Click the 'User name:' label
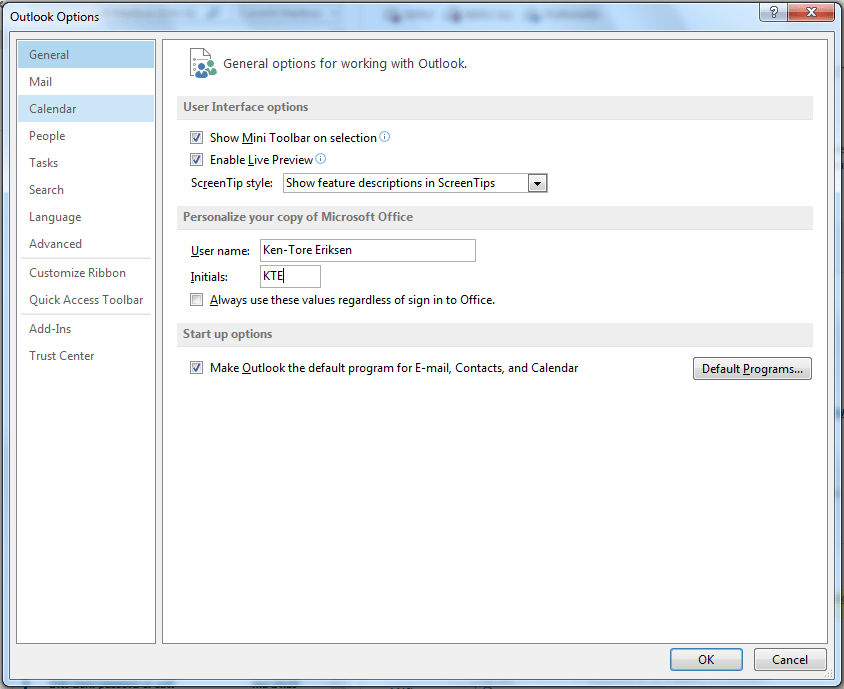This screenshot has height=689, width=844. click(x=220, y=251)
